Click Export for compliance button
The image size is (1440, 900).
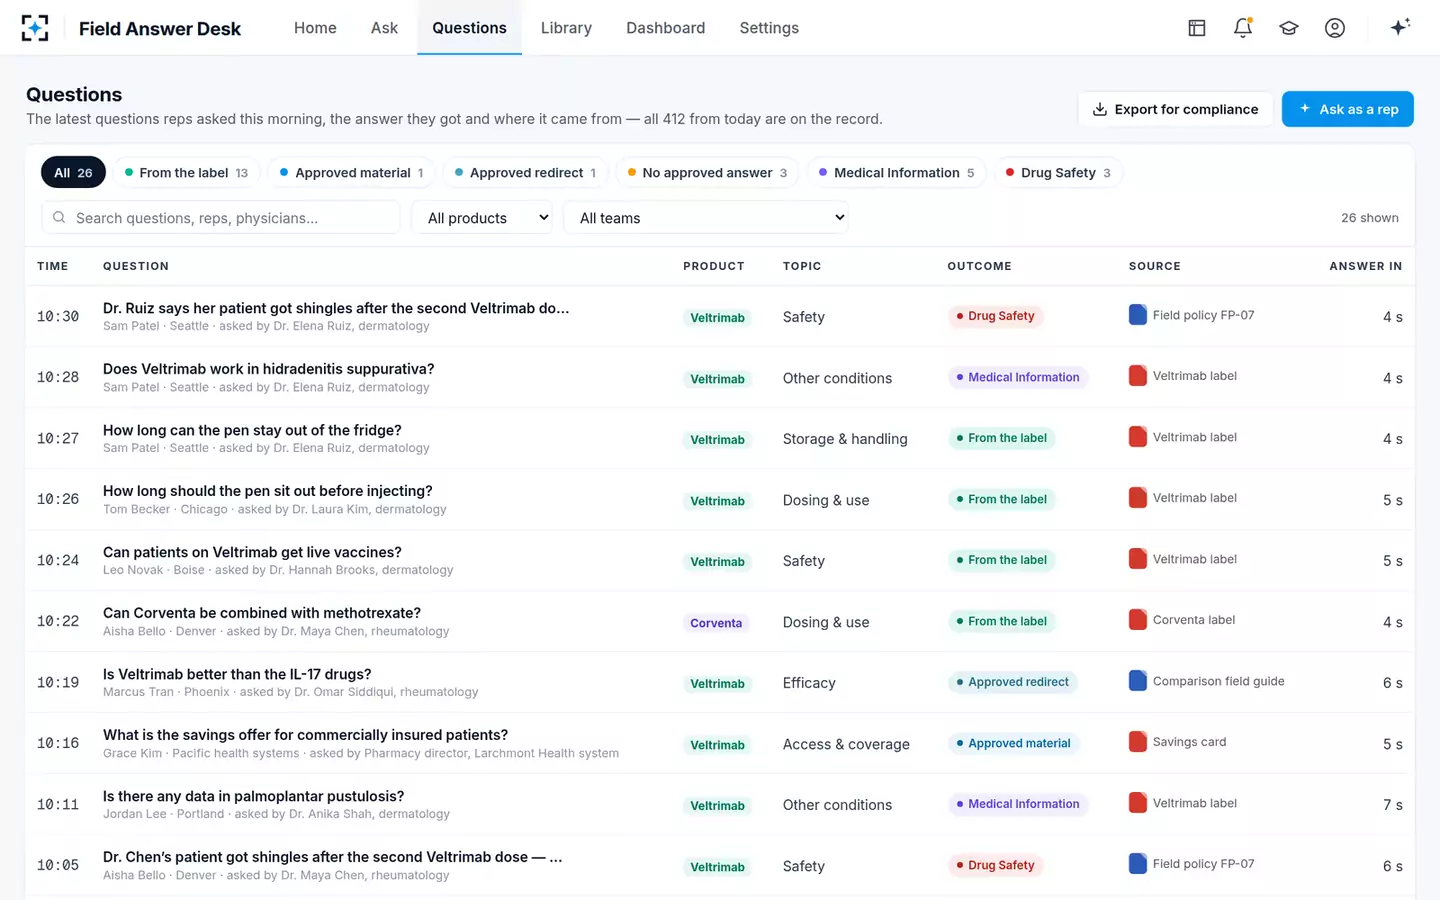(x=1176, y=109)
